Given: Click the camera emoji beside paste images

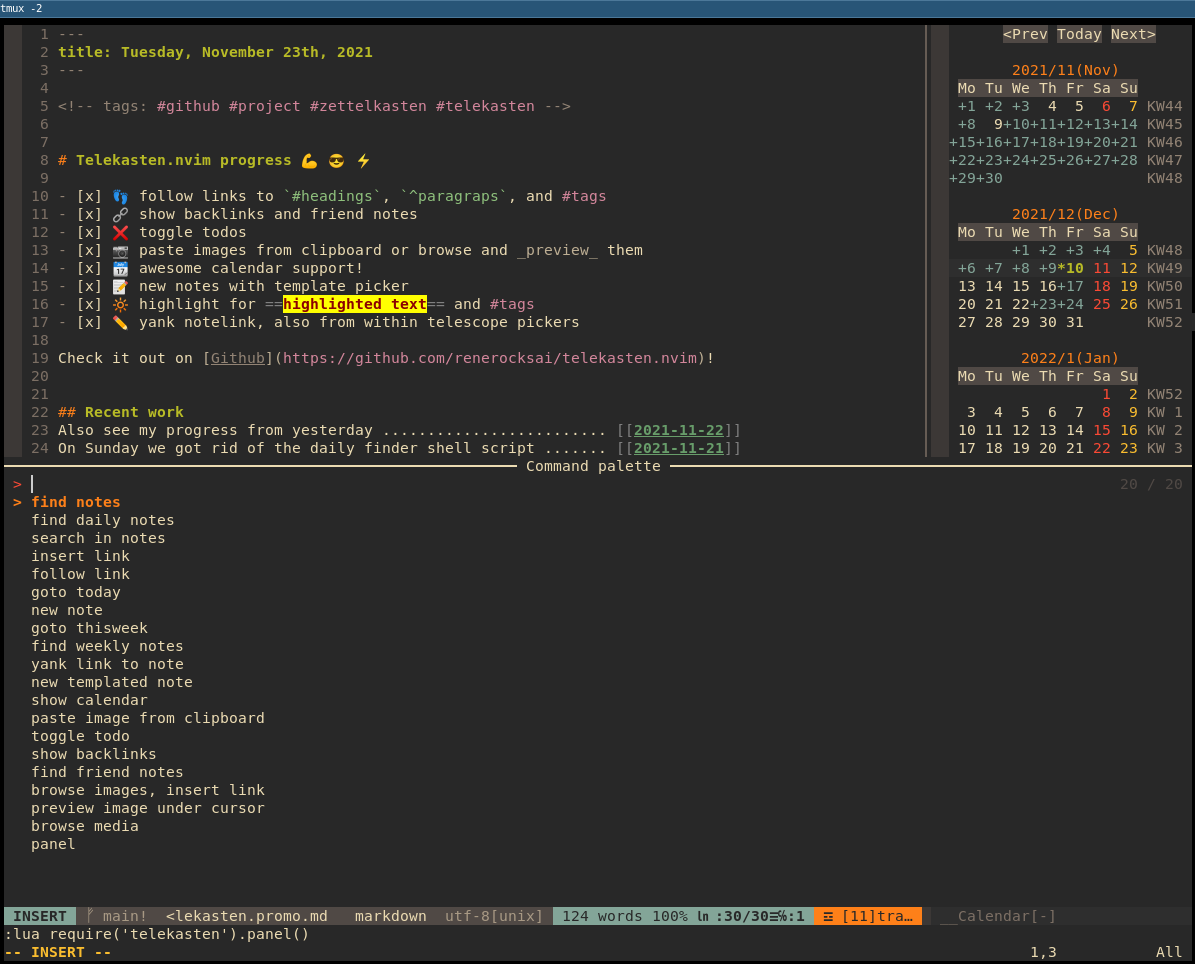Looking at the screenshot, I should click(121, 250).
